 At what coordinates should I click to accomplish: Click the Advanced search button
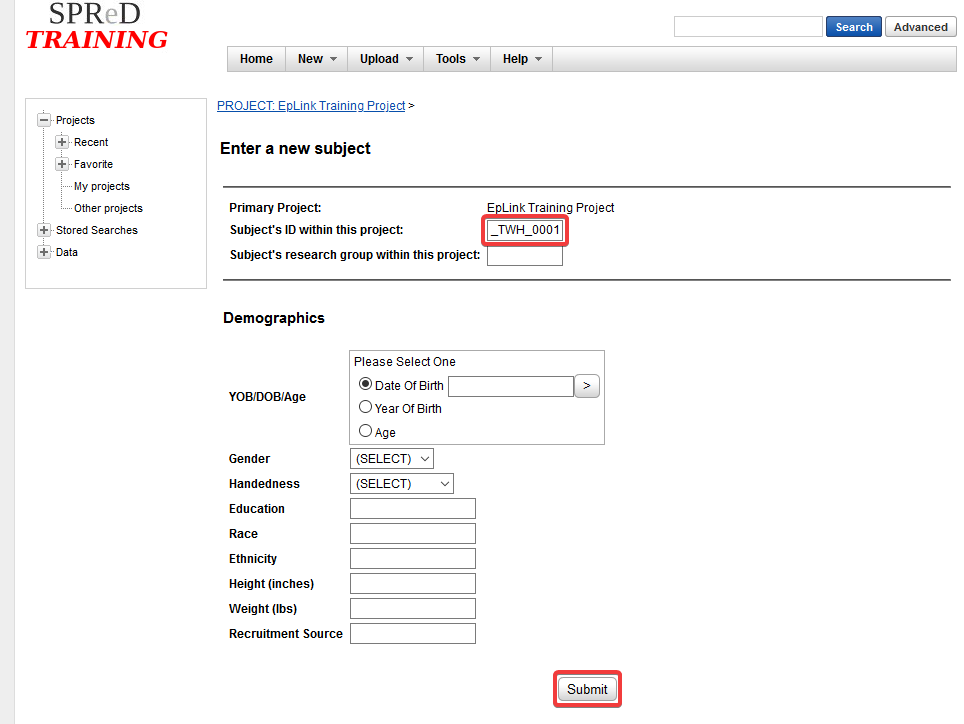[x=920, y=27]
